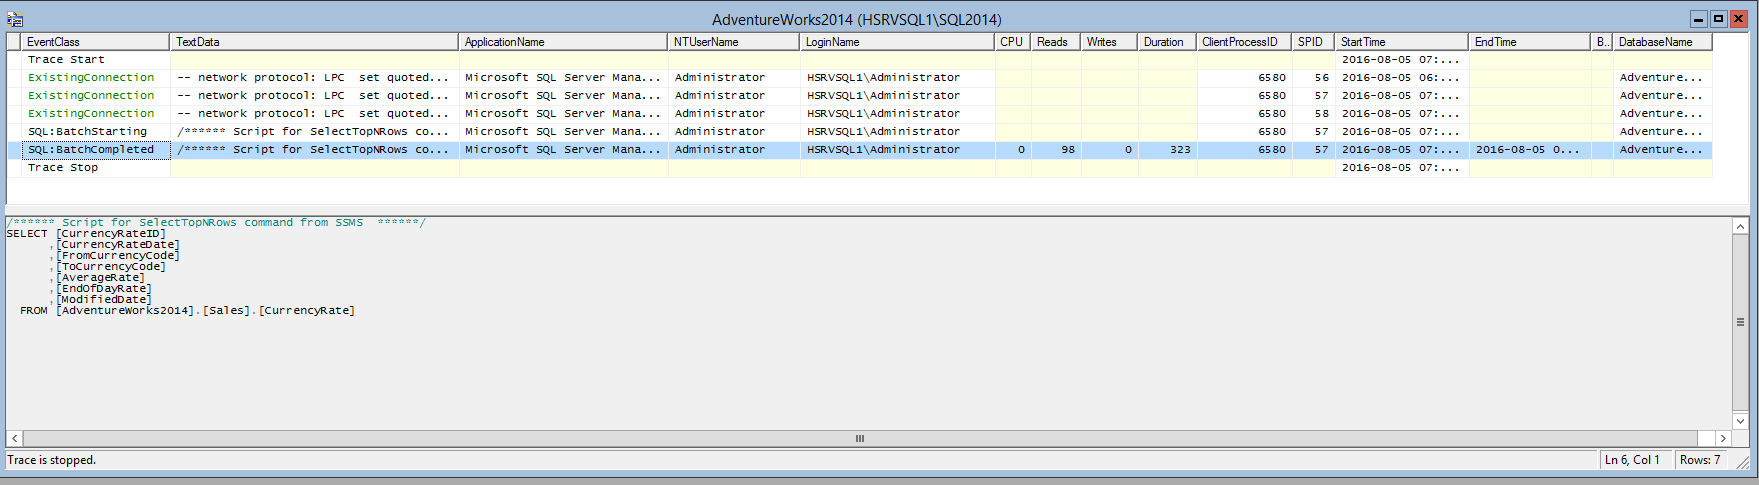Click the 'Rows: 7' status indicator

1700,460
